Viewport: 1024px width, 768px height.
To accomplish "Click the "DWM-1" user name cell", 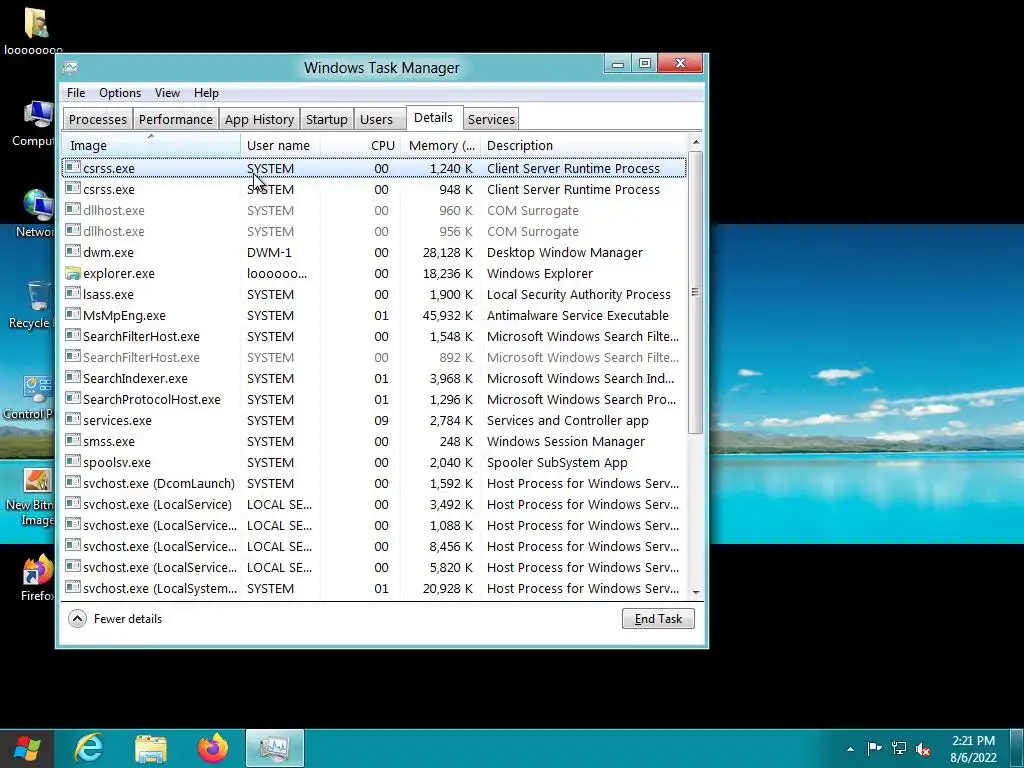I will 269,252.
